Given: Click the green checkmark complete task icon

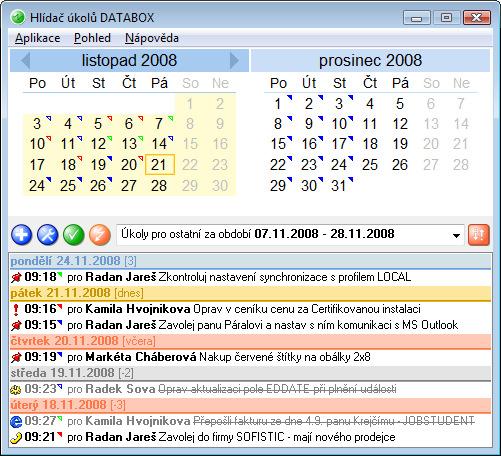Looking at the screenshot, I should [74, 235].
